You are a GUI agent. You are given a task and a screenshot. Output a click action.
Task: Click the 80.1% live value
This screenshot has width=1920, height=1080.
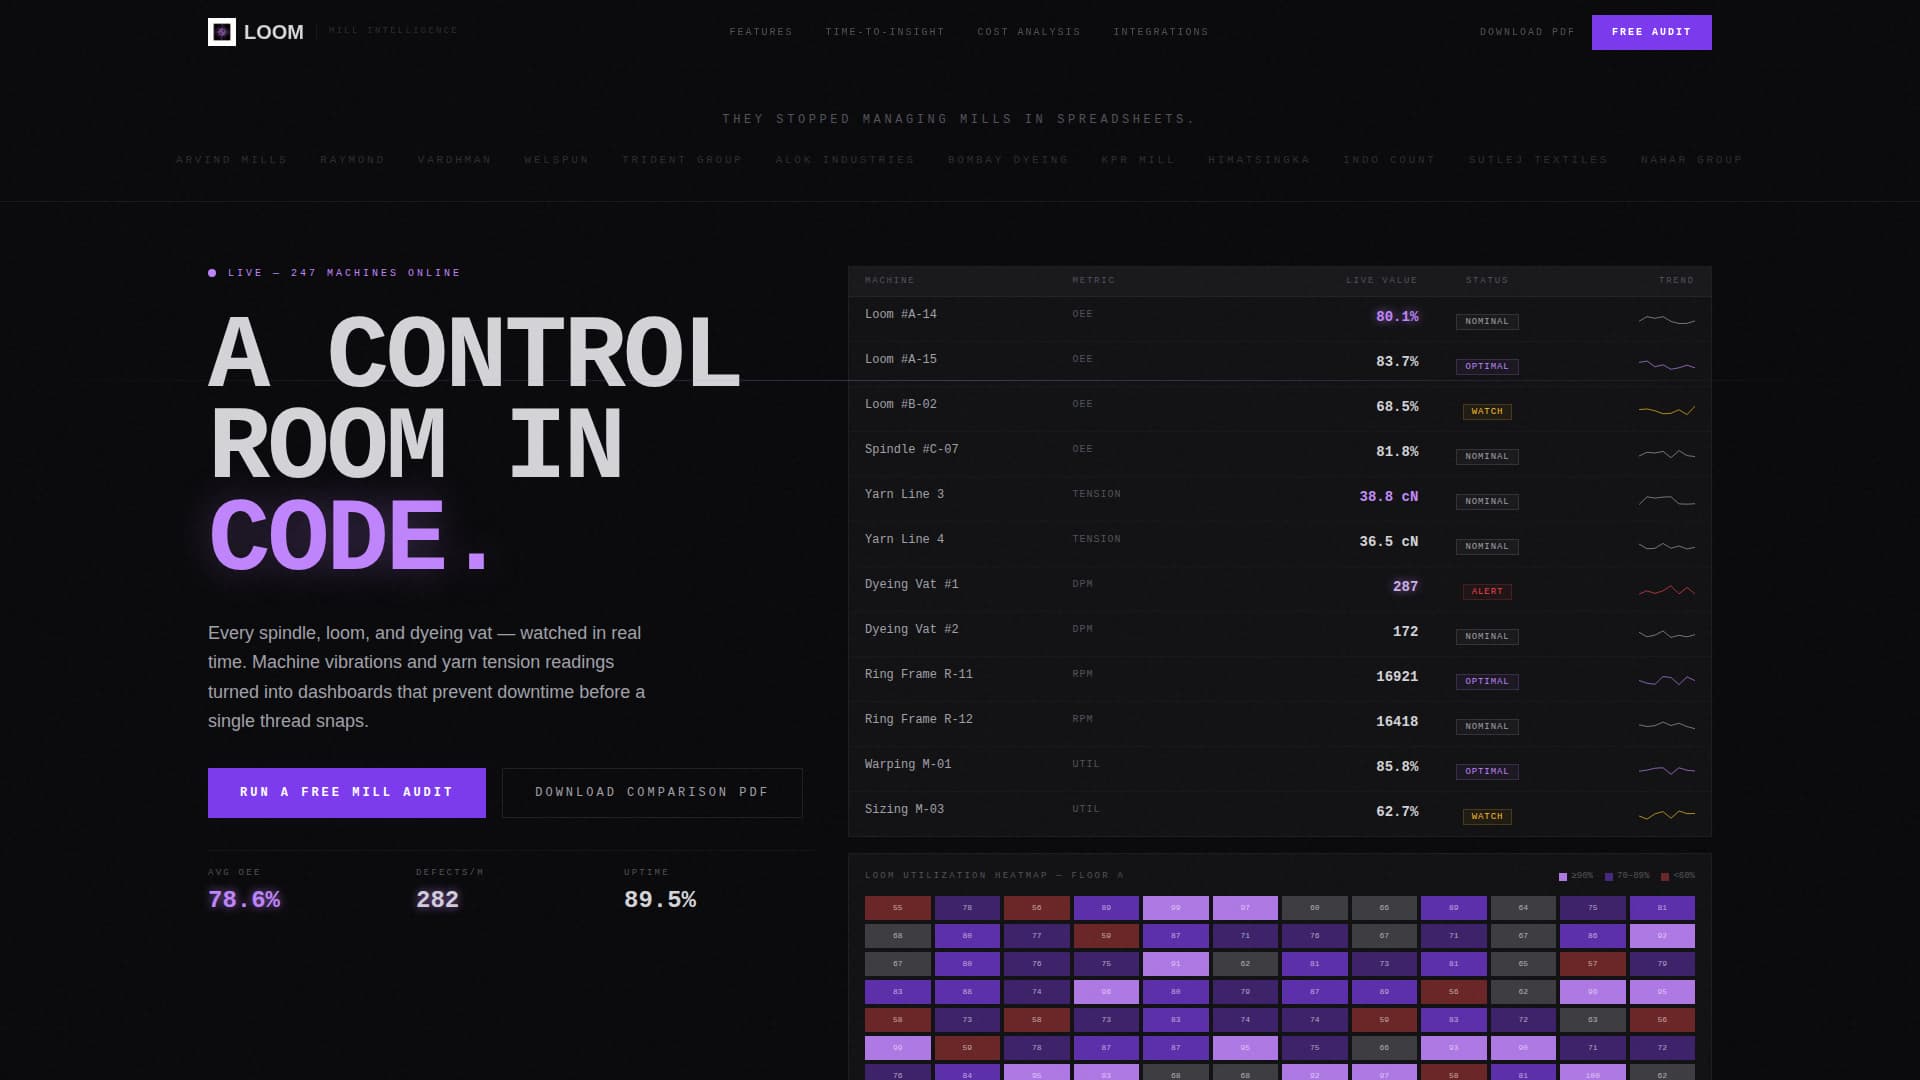[1397, 316]
